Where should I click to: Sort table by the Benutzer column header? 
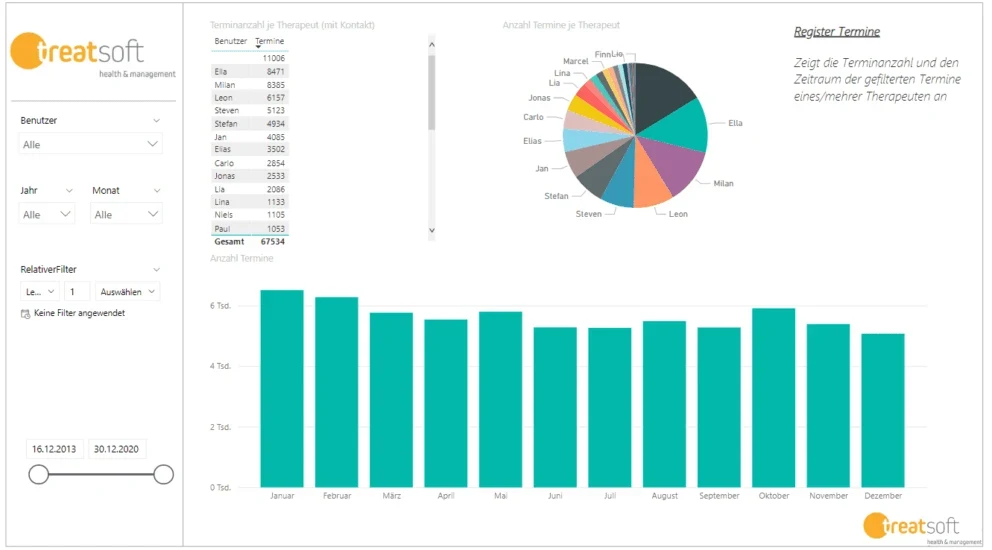click(230, 41)
